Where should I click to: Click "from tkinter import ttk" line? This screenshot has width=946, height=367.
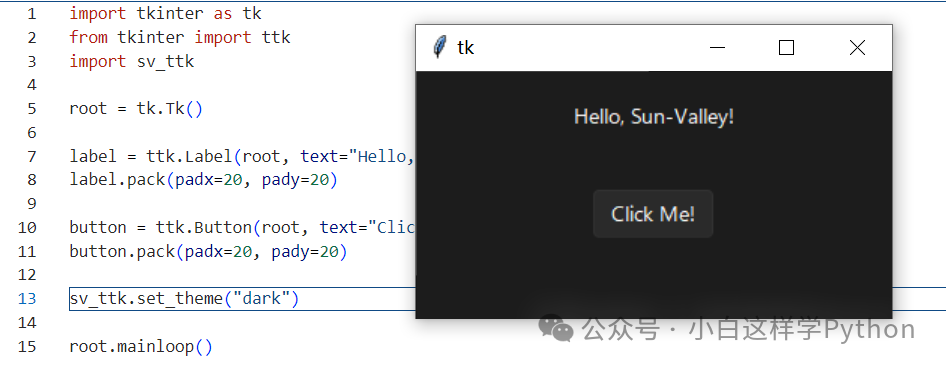tap(180, 37)
